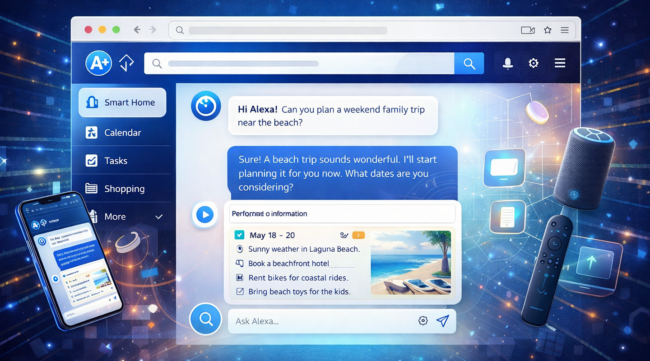The image size is (650, 361).
Task: Click the icon left of orange badge
Action: [344, 235]
